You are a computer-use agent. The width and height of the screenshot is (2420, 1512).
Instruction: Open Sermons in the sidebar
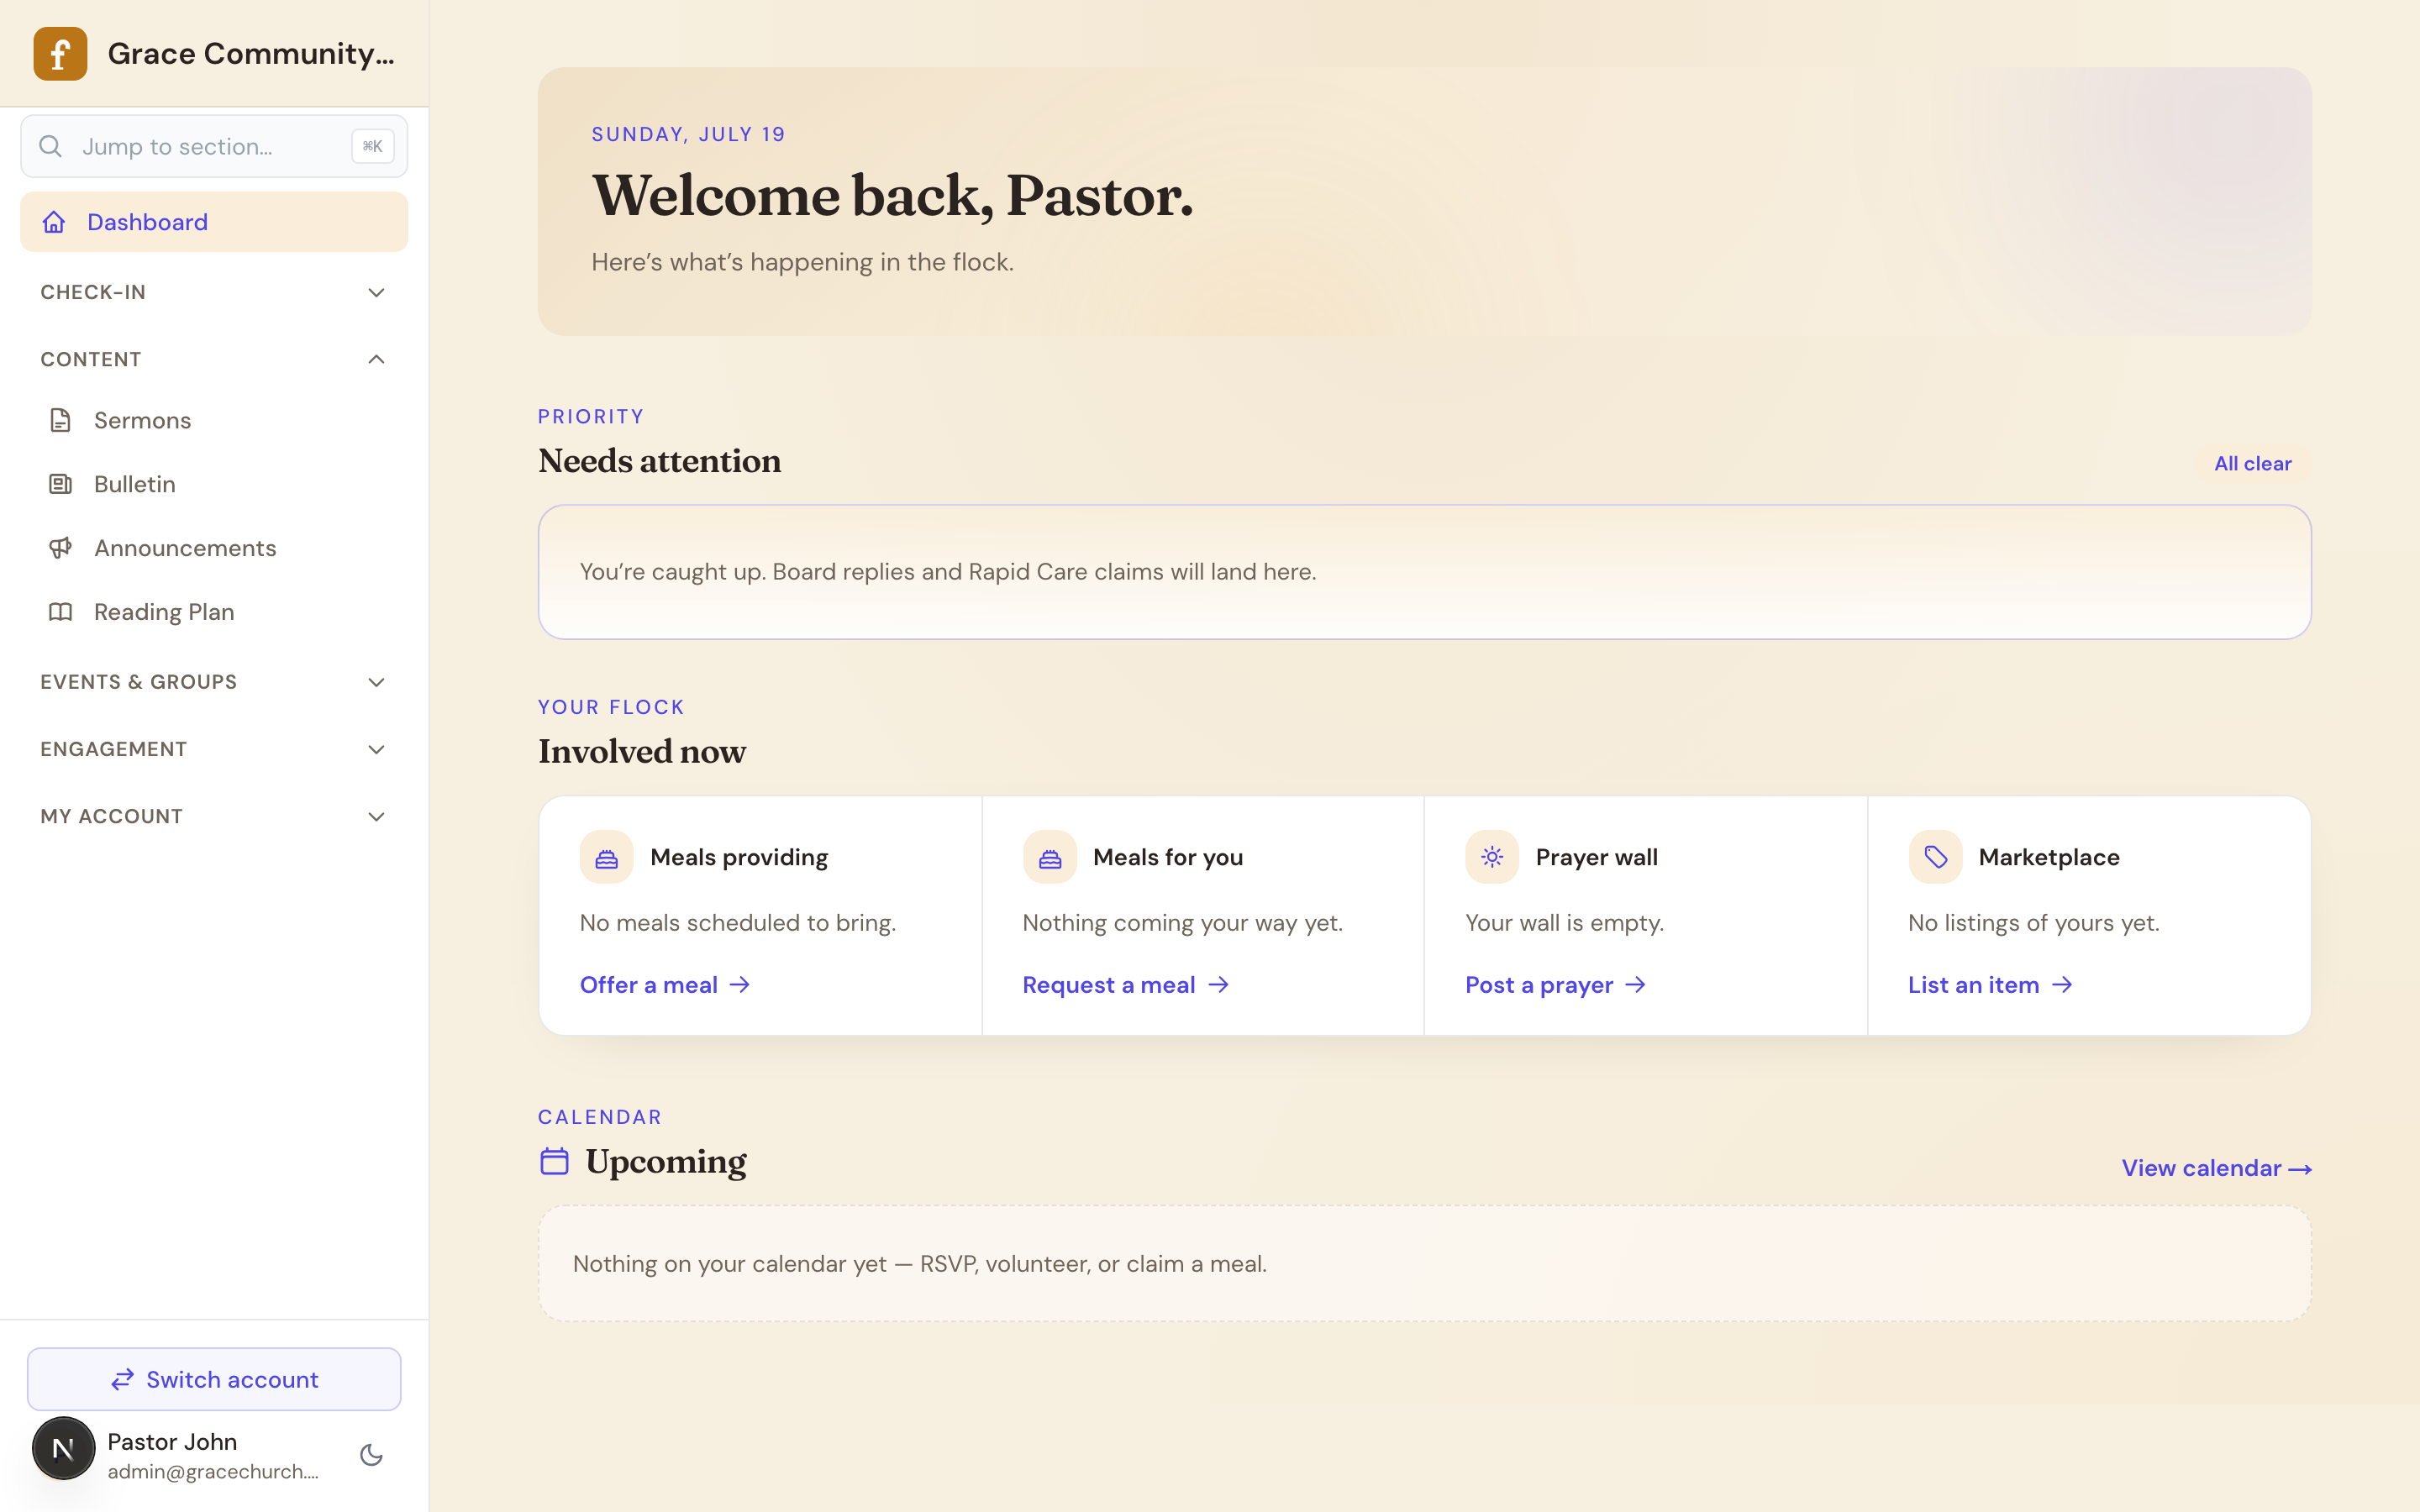(x=214, y=420)
